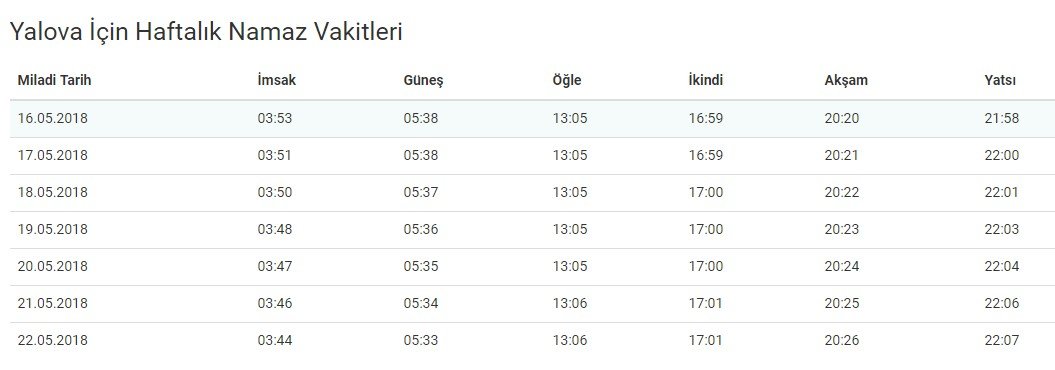Click the 19.05.2018 date cell
The width and height of the screenshot is (1055, 370).
pos(52,229)
